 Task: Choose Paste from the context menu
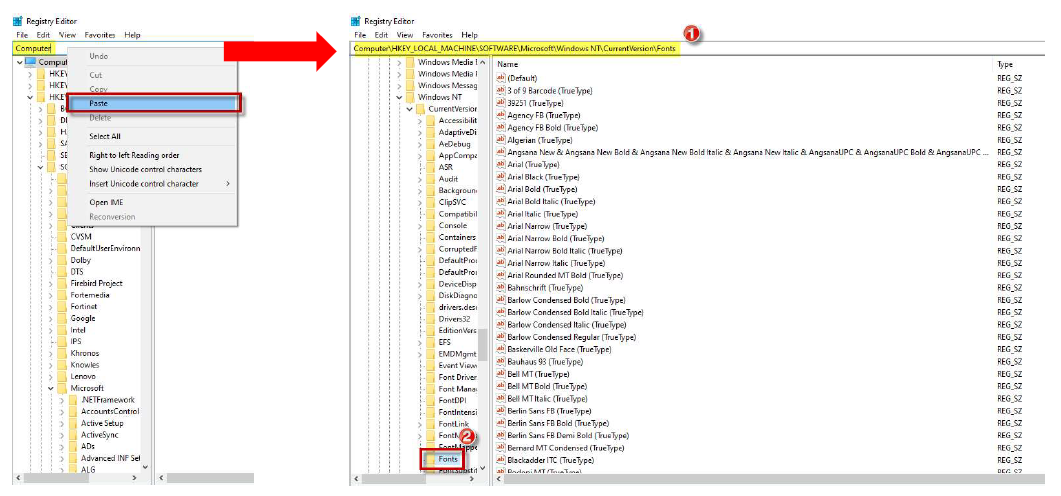(162, 103)
